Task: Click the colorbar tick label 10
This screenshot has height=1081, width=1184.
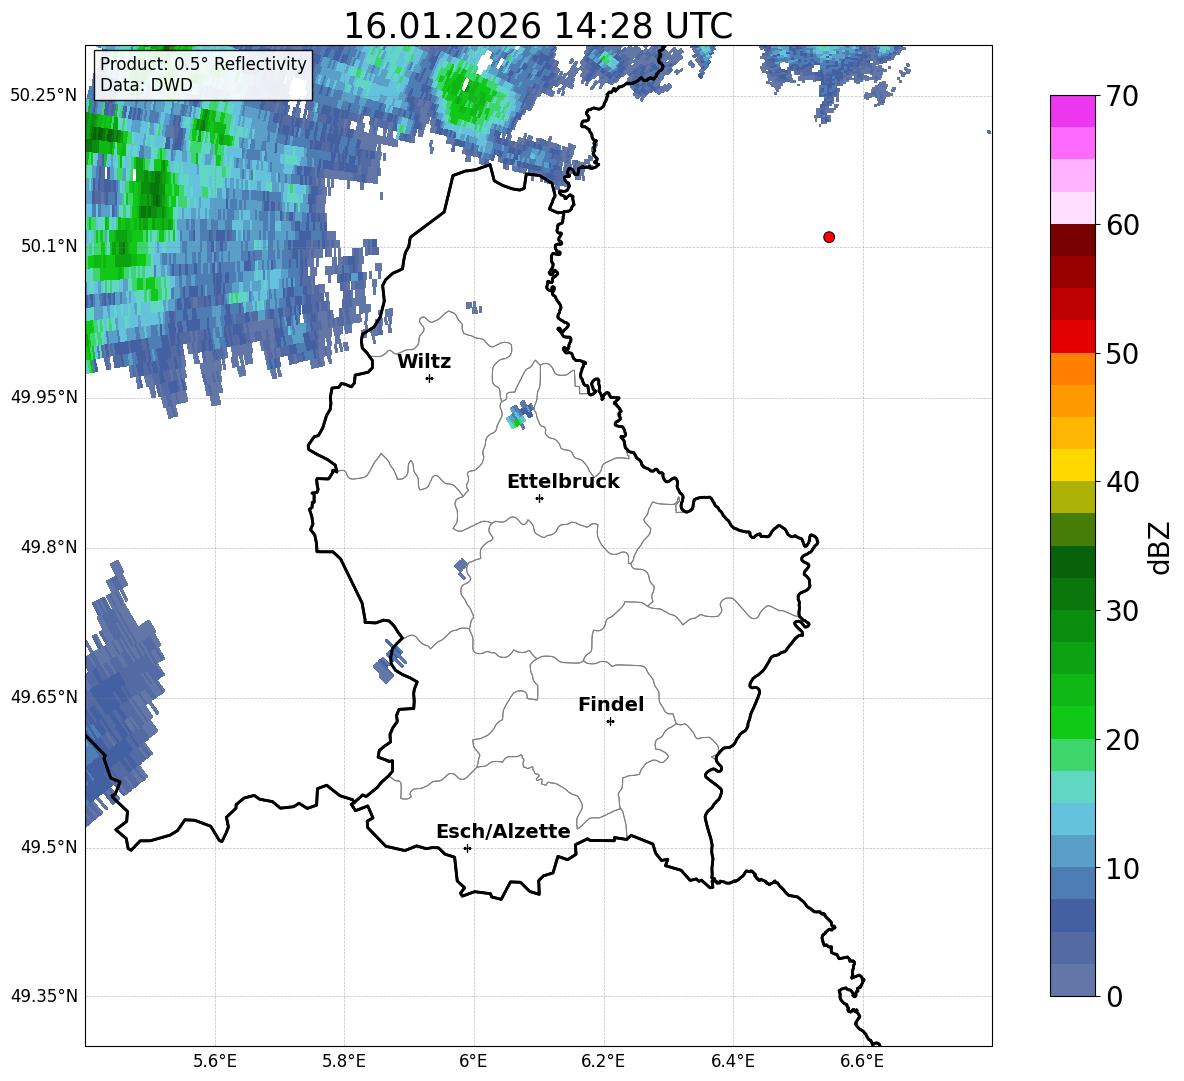Action: pos(1122,868)
